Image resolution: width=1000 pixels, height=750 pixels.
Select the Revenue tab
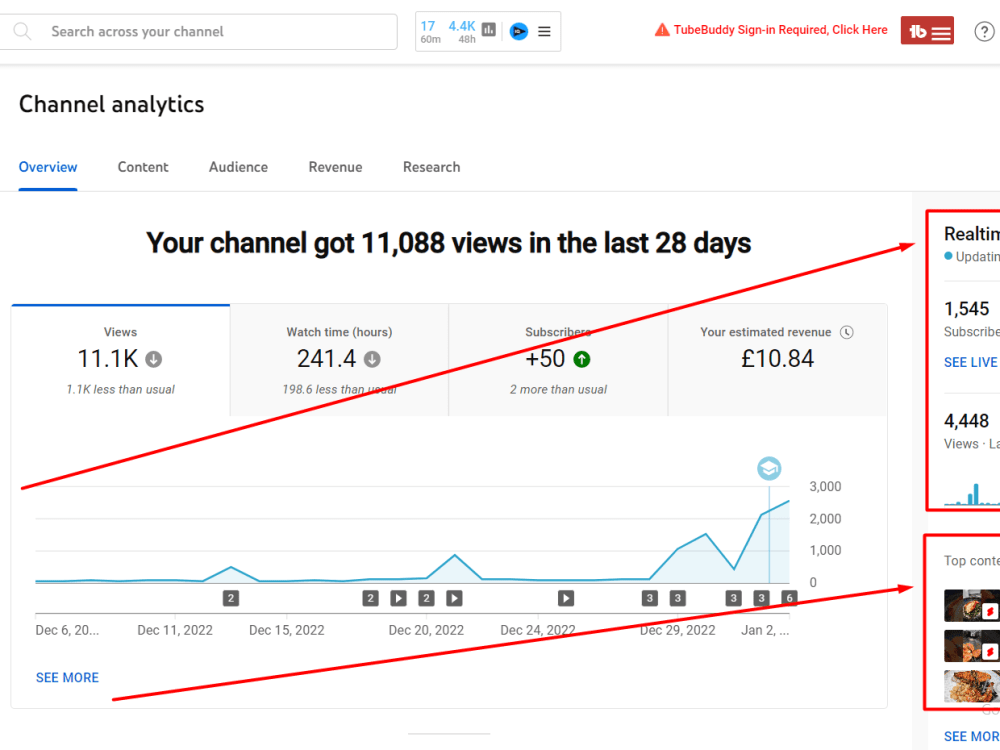pyautogui.click(x=335, y=167)
